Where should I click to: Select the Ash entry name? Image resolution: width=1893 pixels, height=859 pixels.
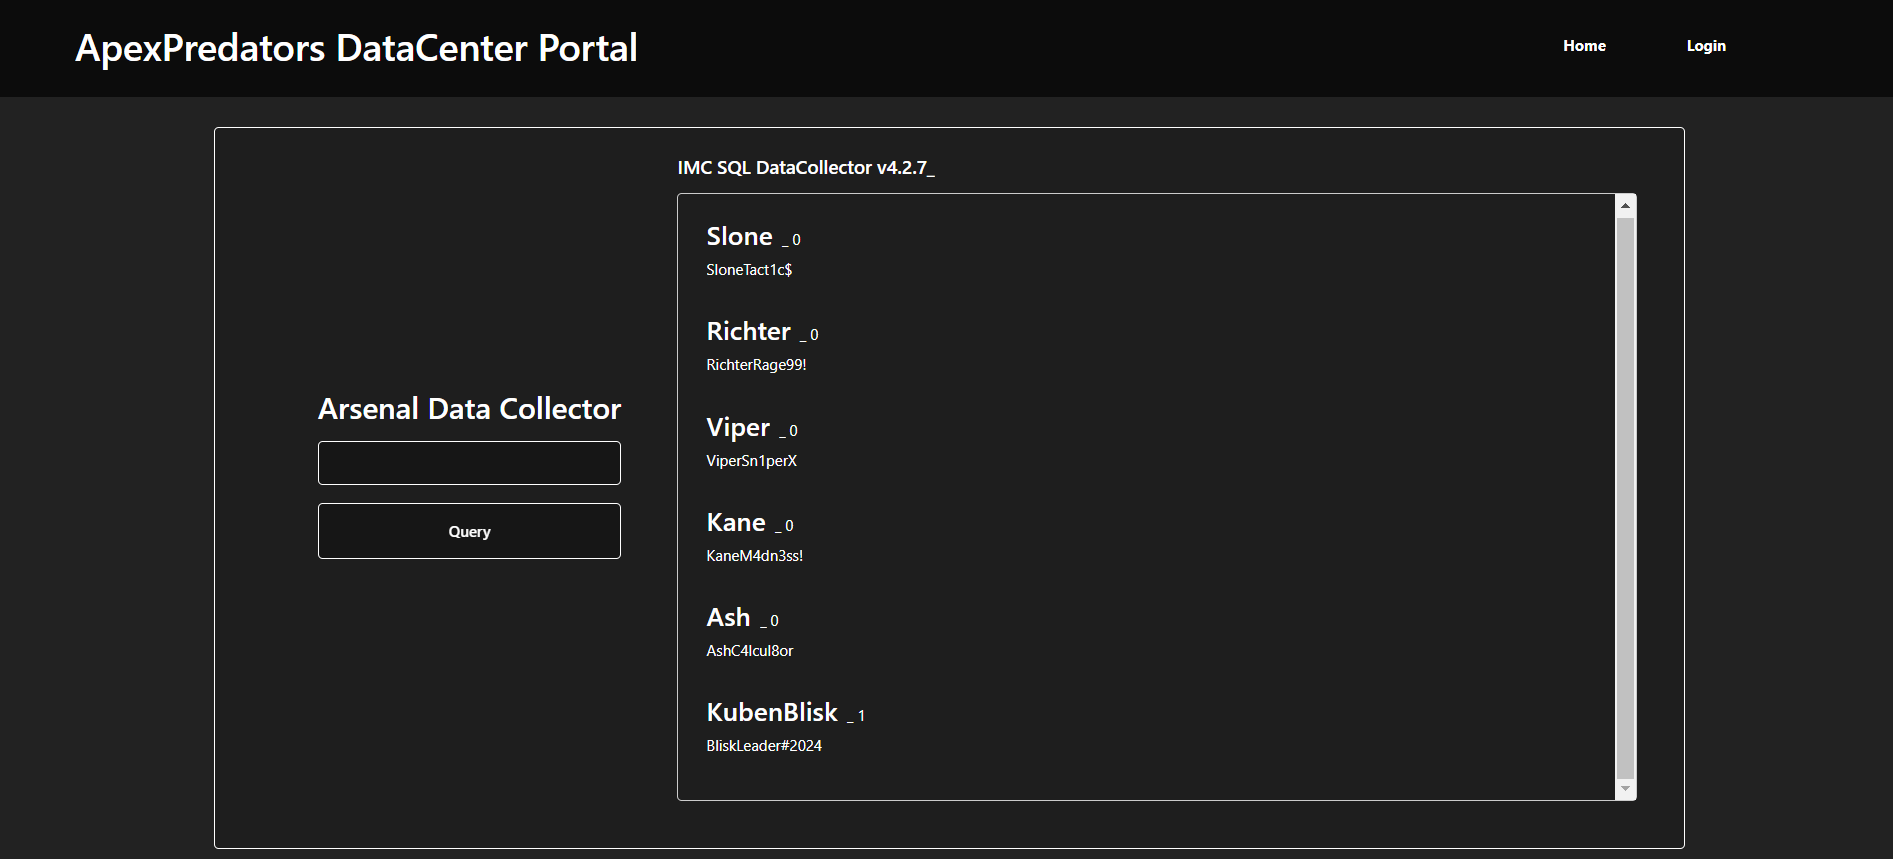[x=728, y=618]
